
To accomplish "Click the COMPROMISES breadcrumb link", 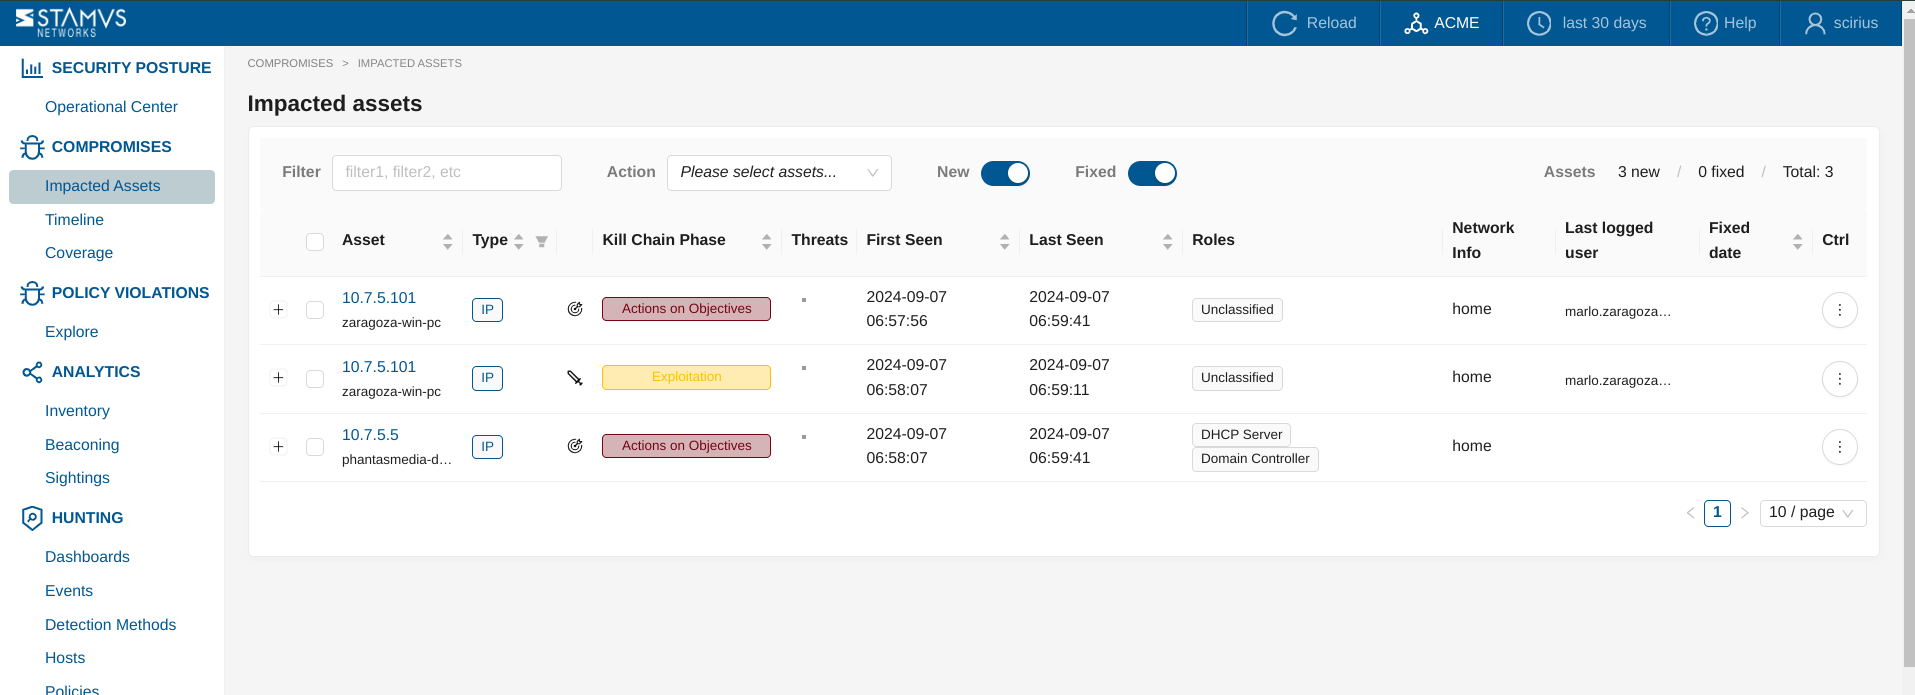I will (x=290, y=63).
